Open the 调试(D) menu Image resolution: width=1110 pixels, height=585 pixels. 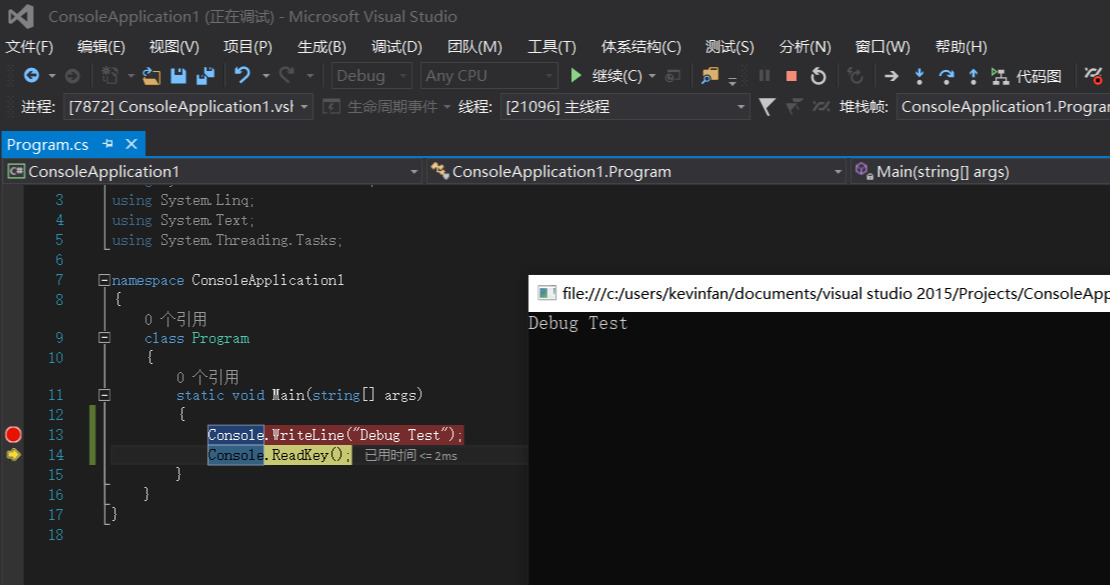tap(397, 46)
